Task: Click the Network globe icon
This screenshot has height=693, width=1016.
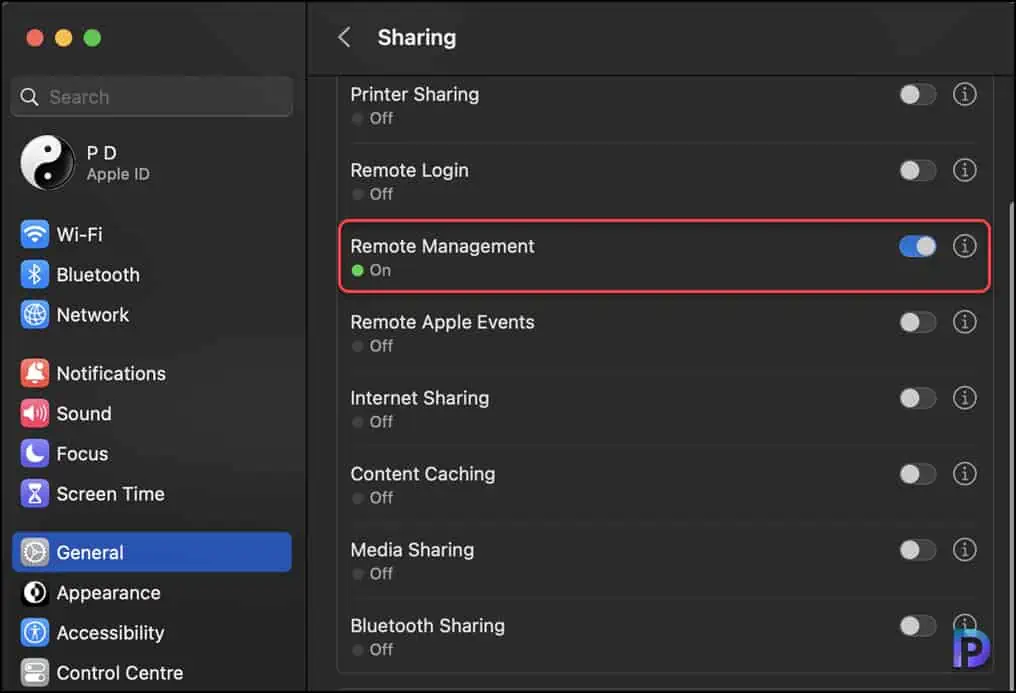Action: tap(34, 315)
